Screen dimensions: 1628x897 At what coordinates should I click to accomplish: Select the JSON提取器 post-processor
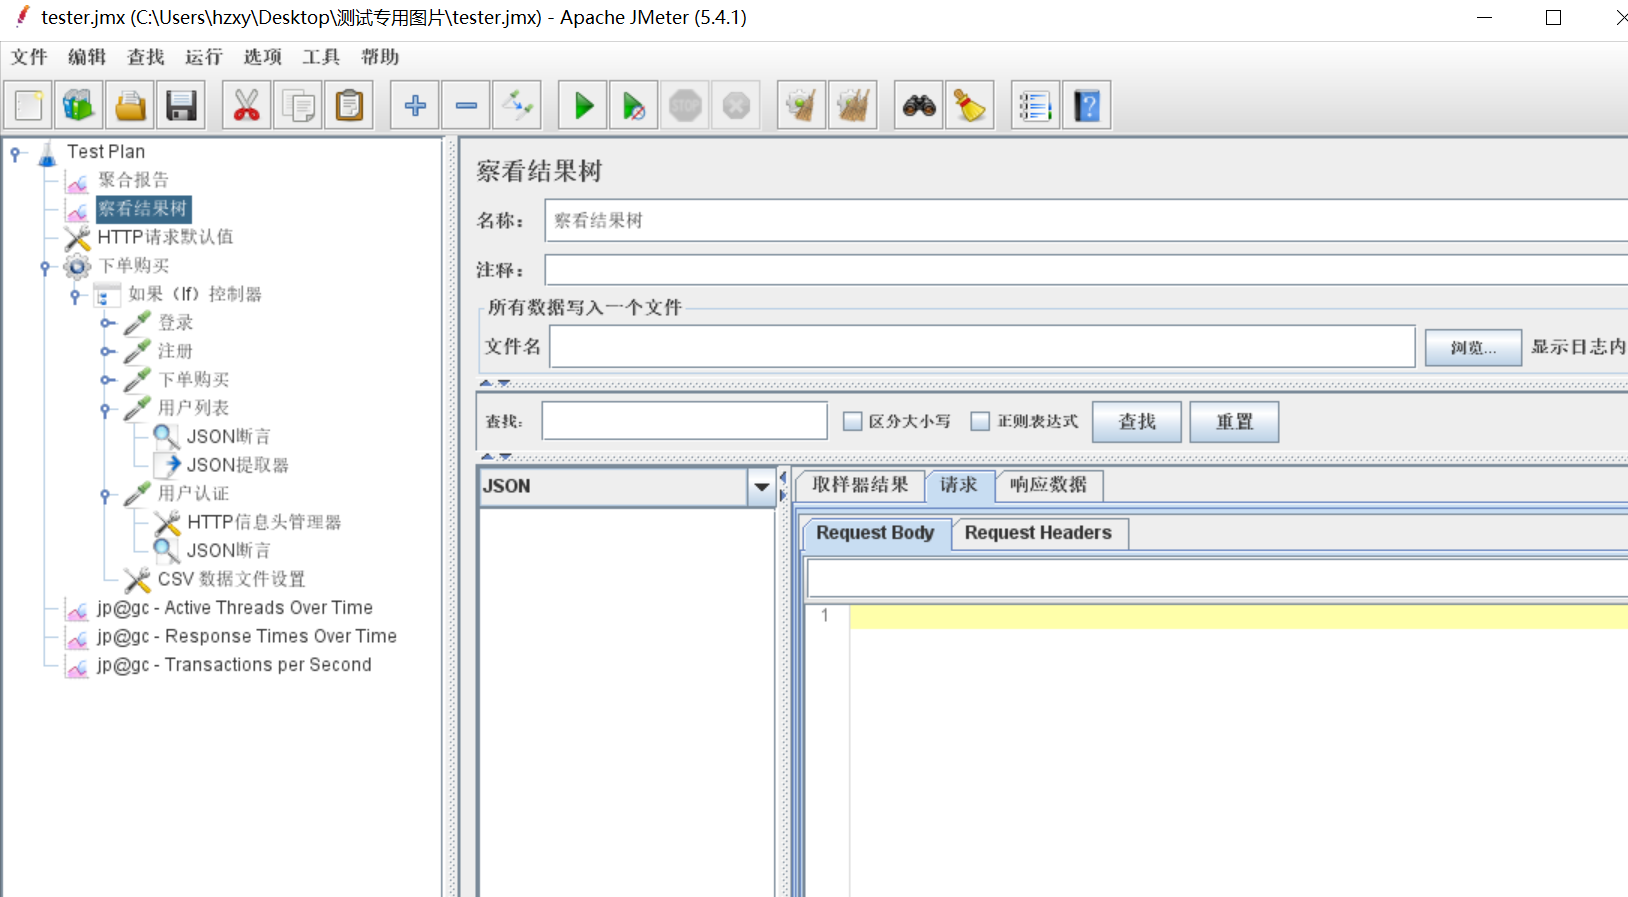click(x=237, y=465)
